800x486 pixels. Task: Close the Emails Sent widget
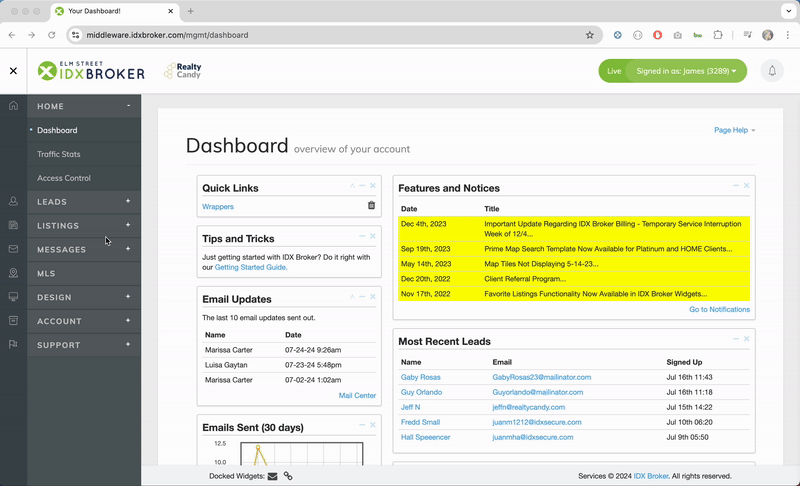[x=373, y=425]
